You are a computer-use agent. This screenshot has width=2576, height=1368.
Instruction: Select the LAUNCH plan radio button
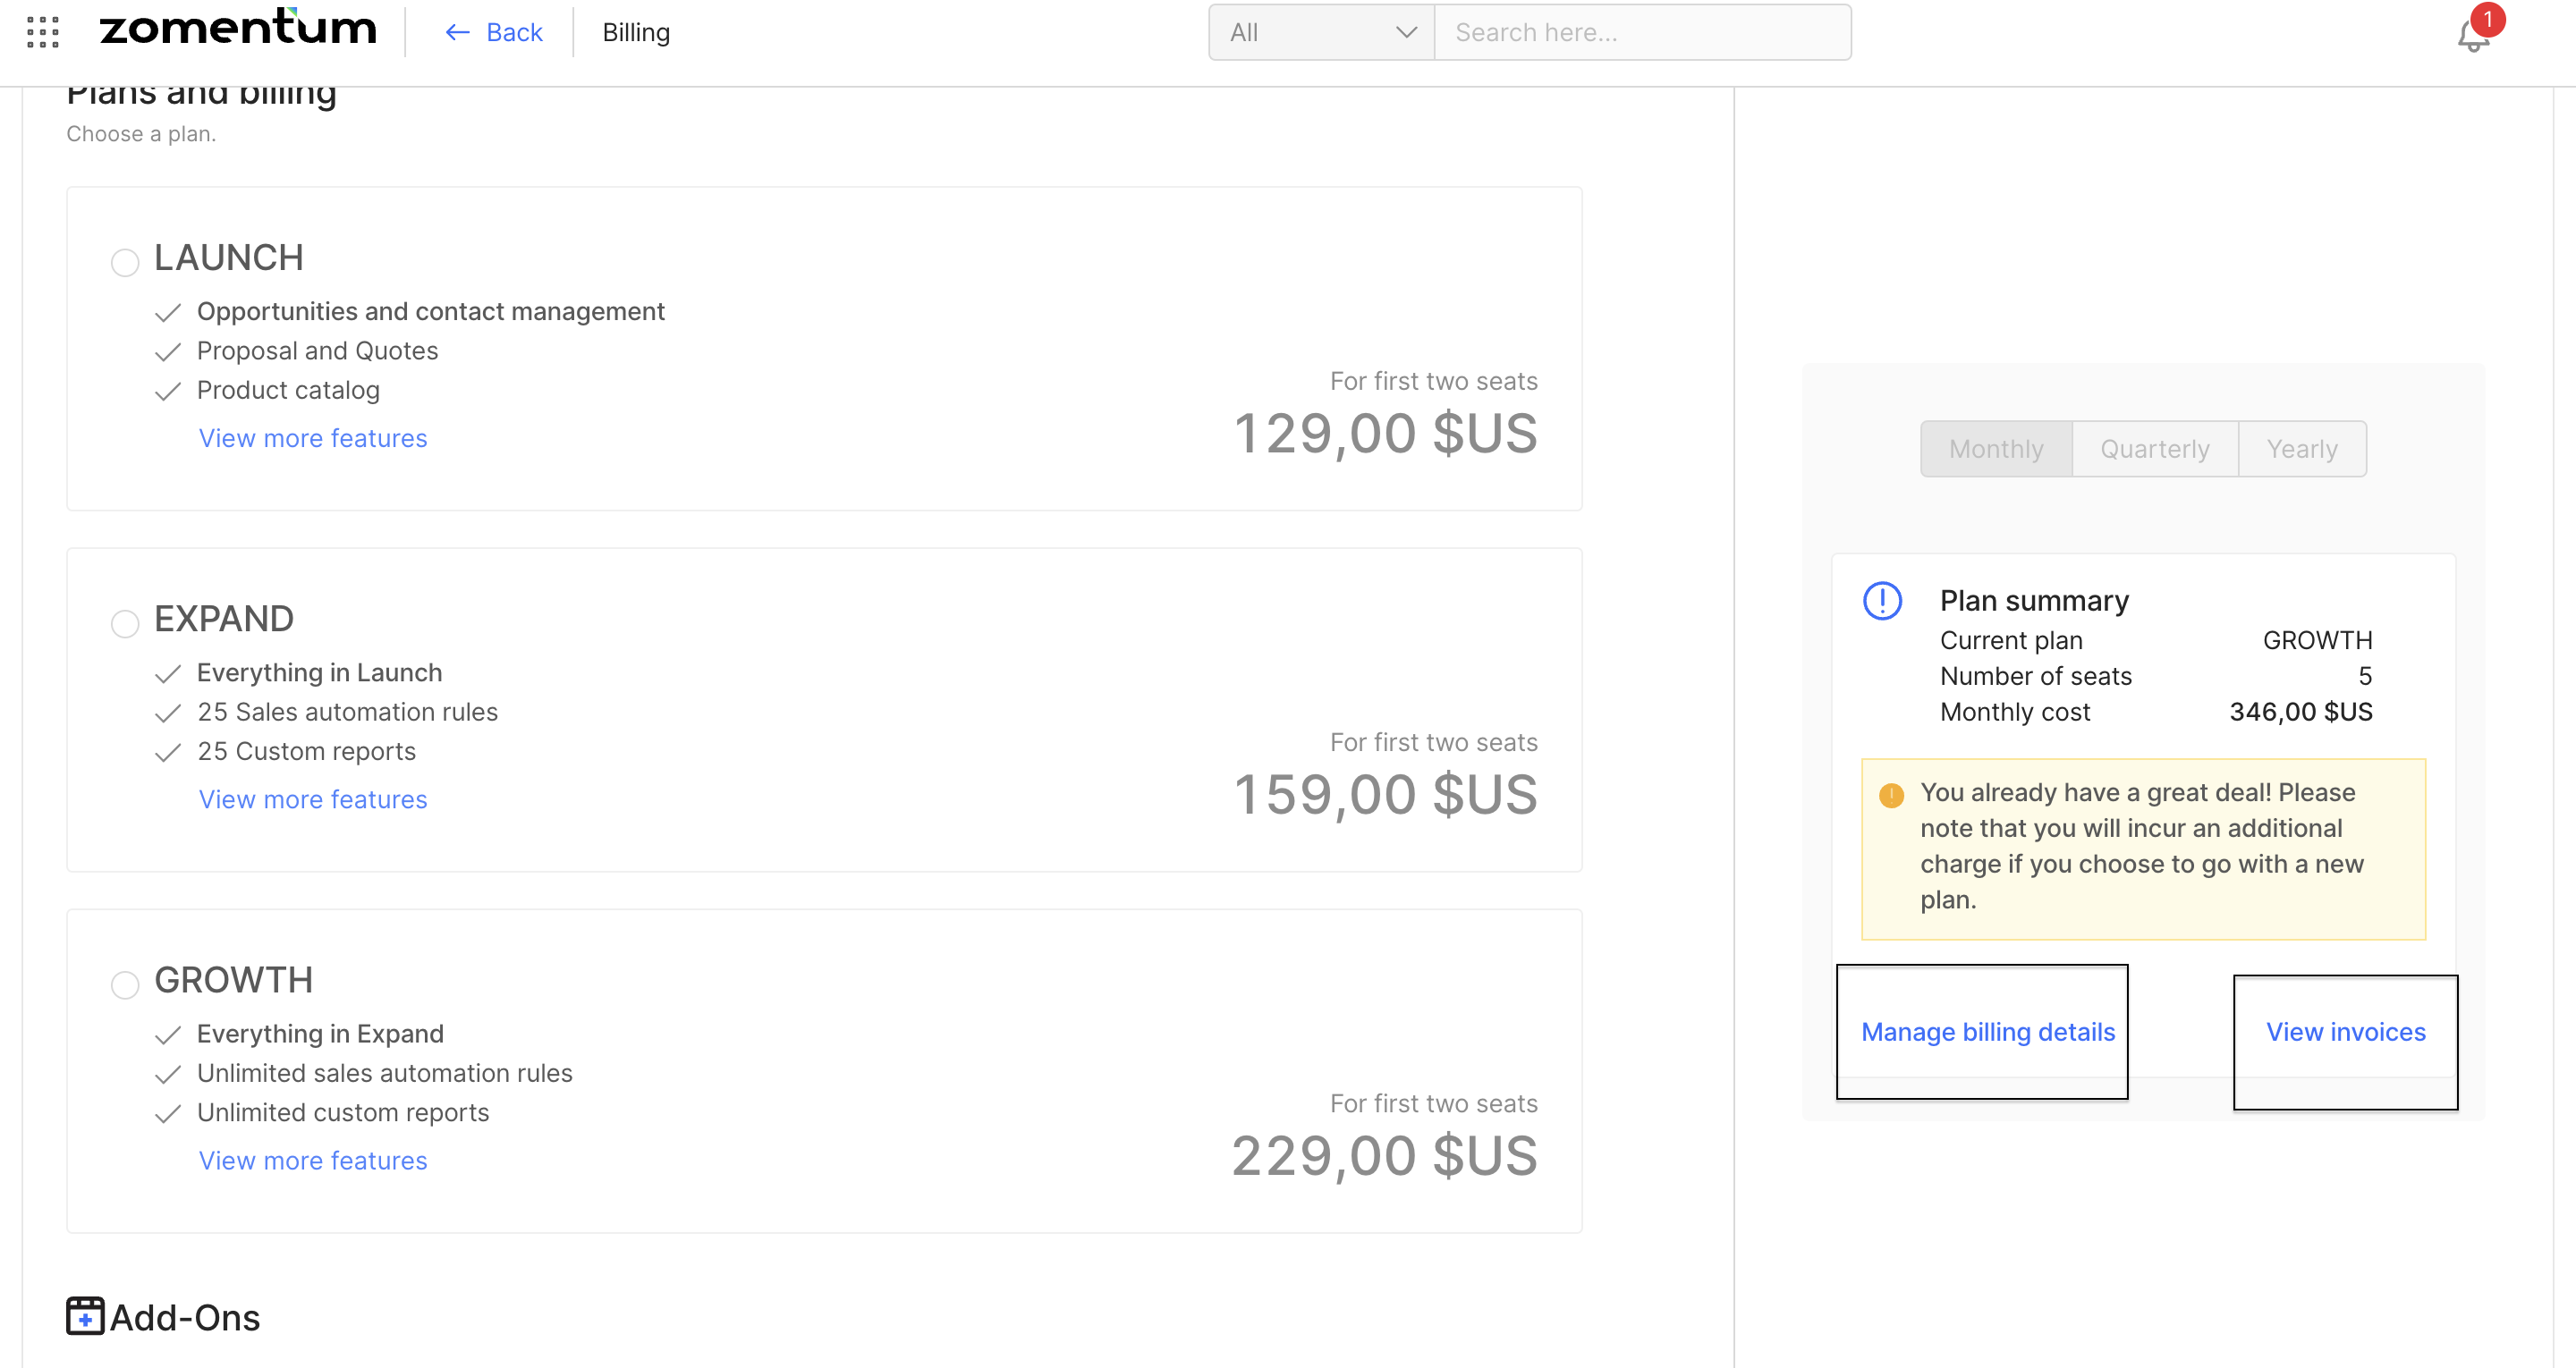pos(125,263)
